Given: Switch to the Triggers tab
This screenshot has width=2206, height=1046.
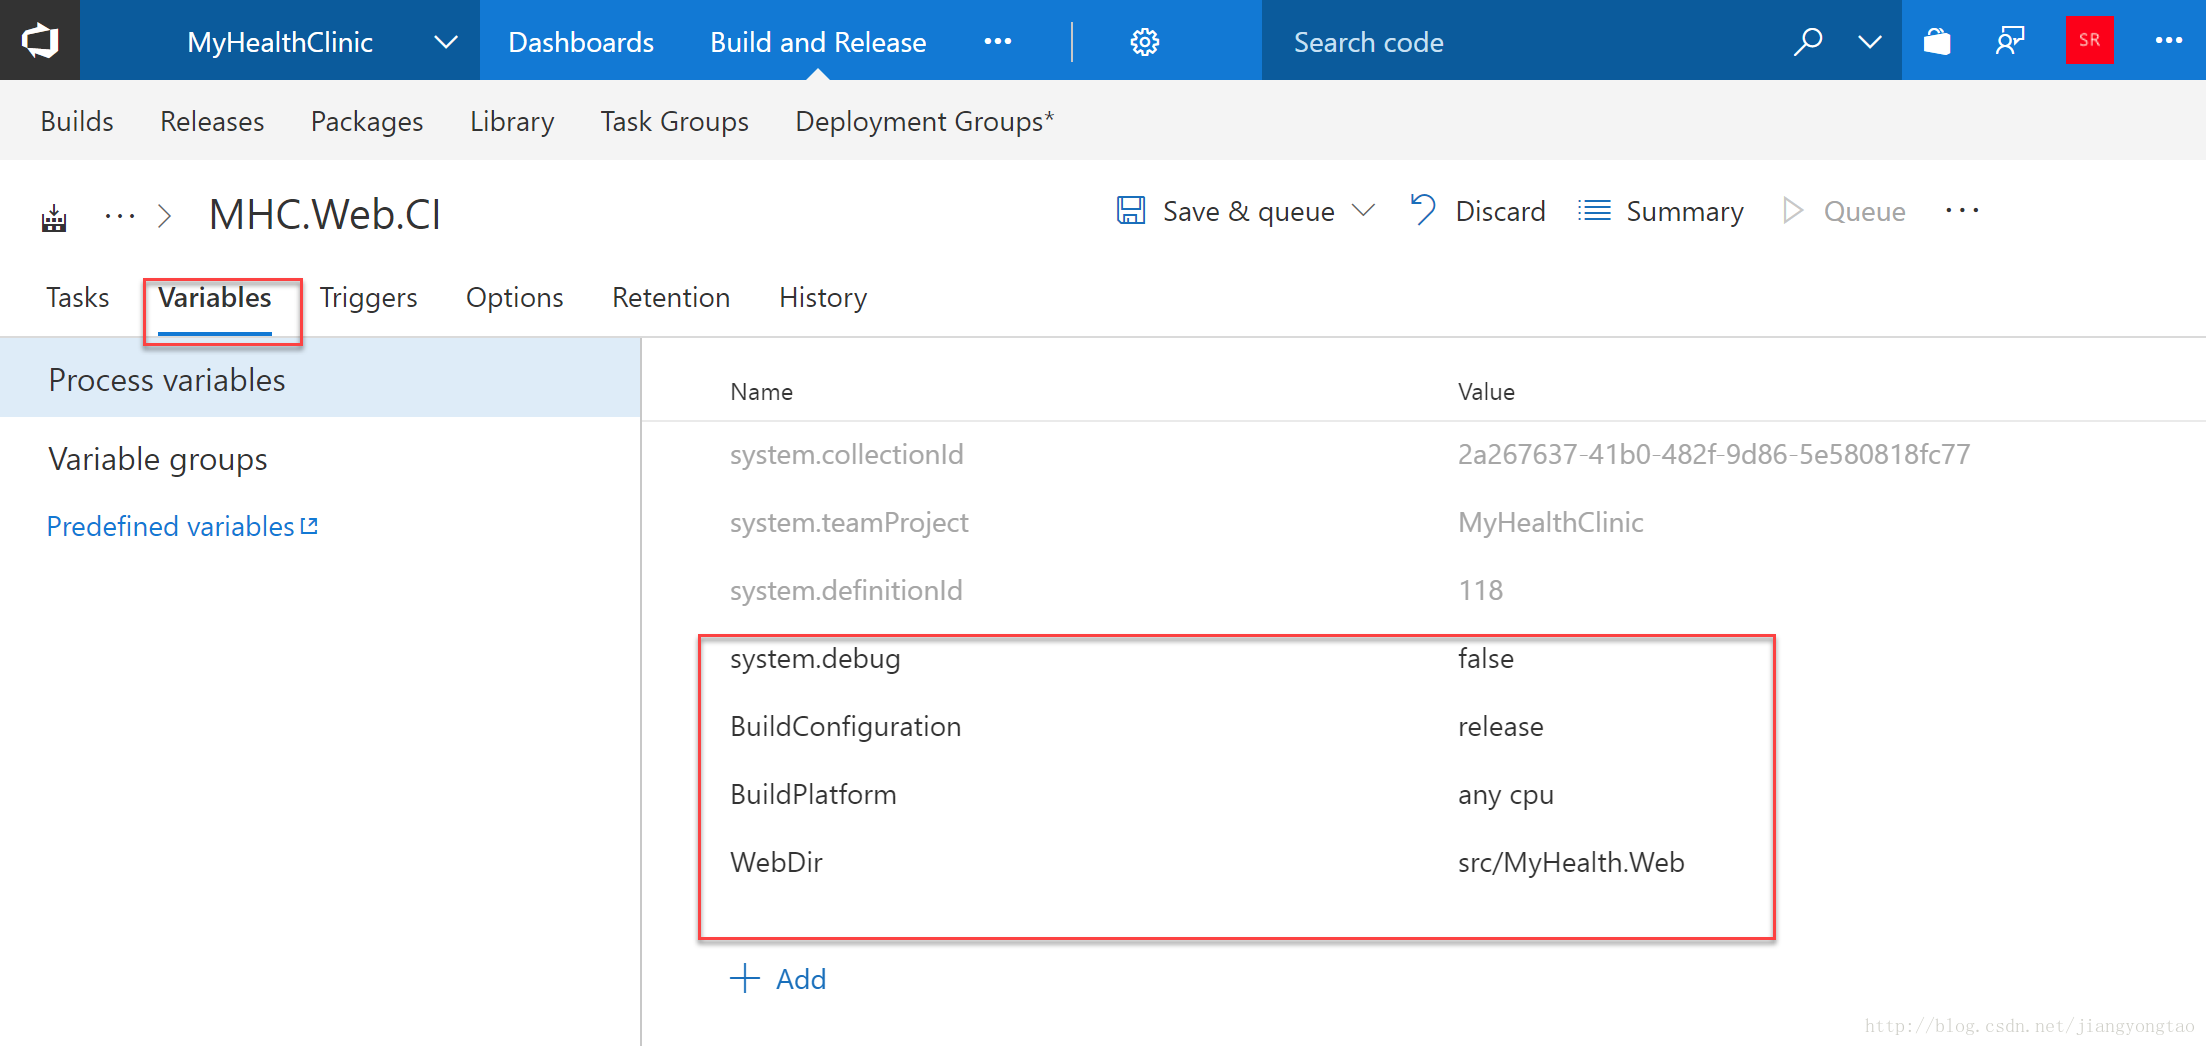Looking at the screenshot, I should coord(368,297).
